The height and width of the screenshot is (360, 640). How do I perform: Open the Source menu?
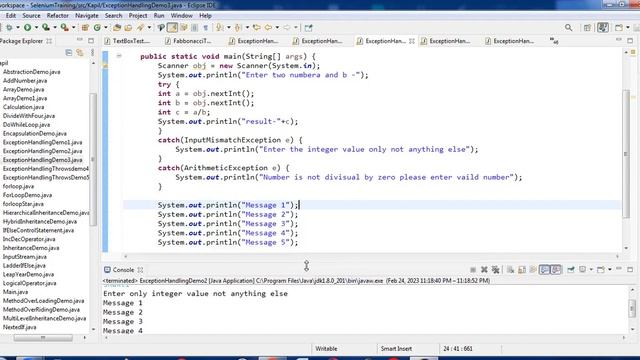pos(31,16)
